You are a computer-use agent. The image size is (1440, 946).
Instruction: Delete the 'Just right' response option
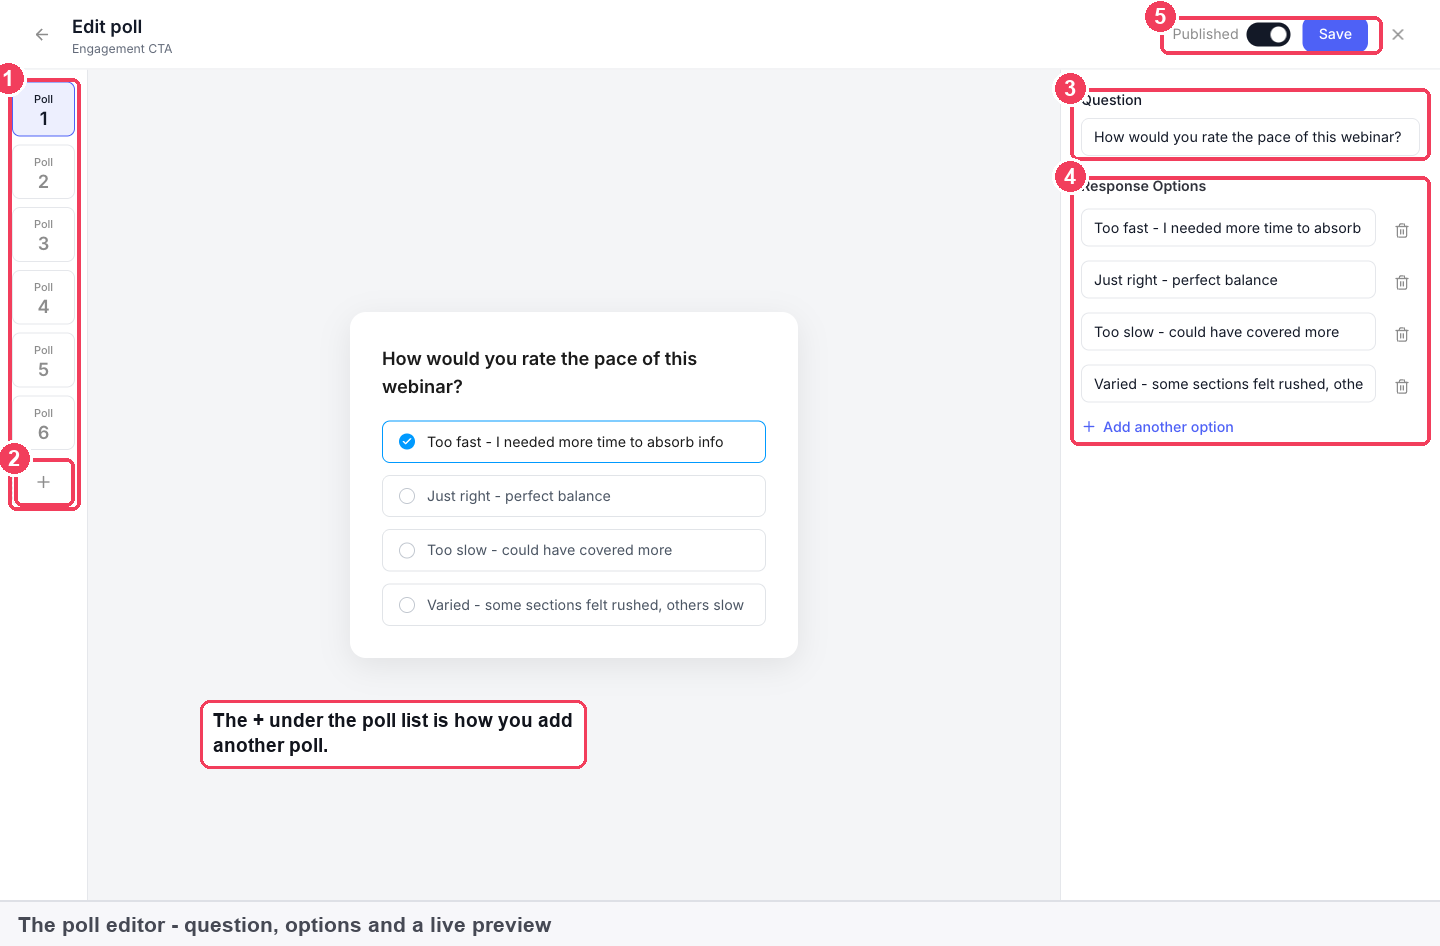point(1402,282)
